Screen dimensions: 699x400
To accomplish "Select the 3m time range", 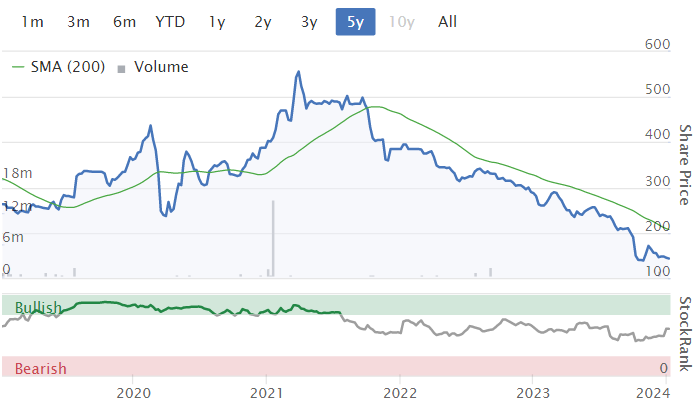I will 78,22.
